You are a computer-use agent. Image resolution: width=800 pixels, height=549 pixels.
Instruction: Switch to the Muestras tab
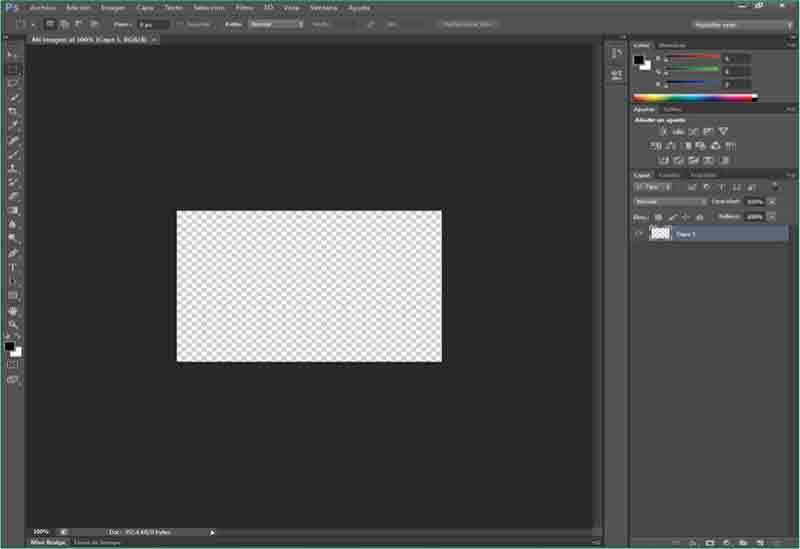(x=672, y=45)
